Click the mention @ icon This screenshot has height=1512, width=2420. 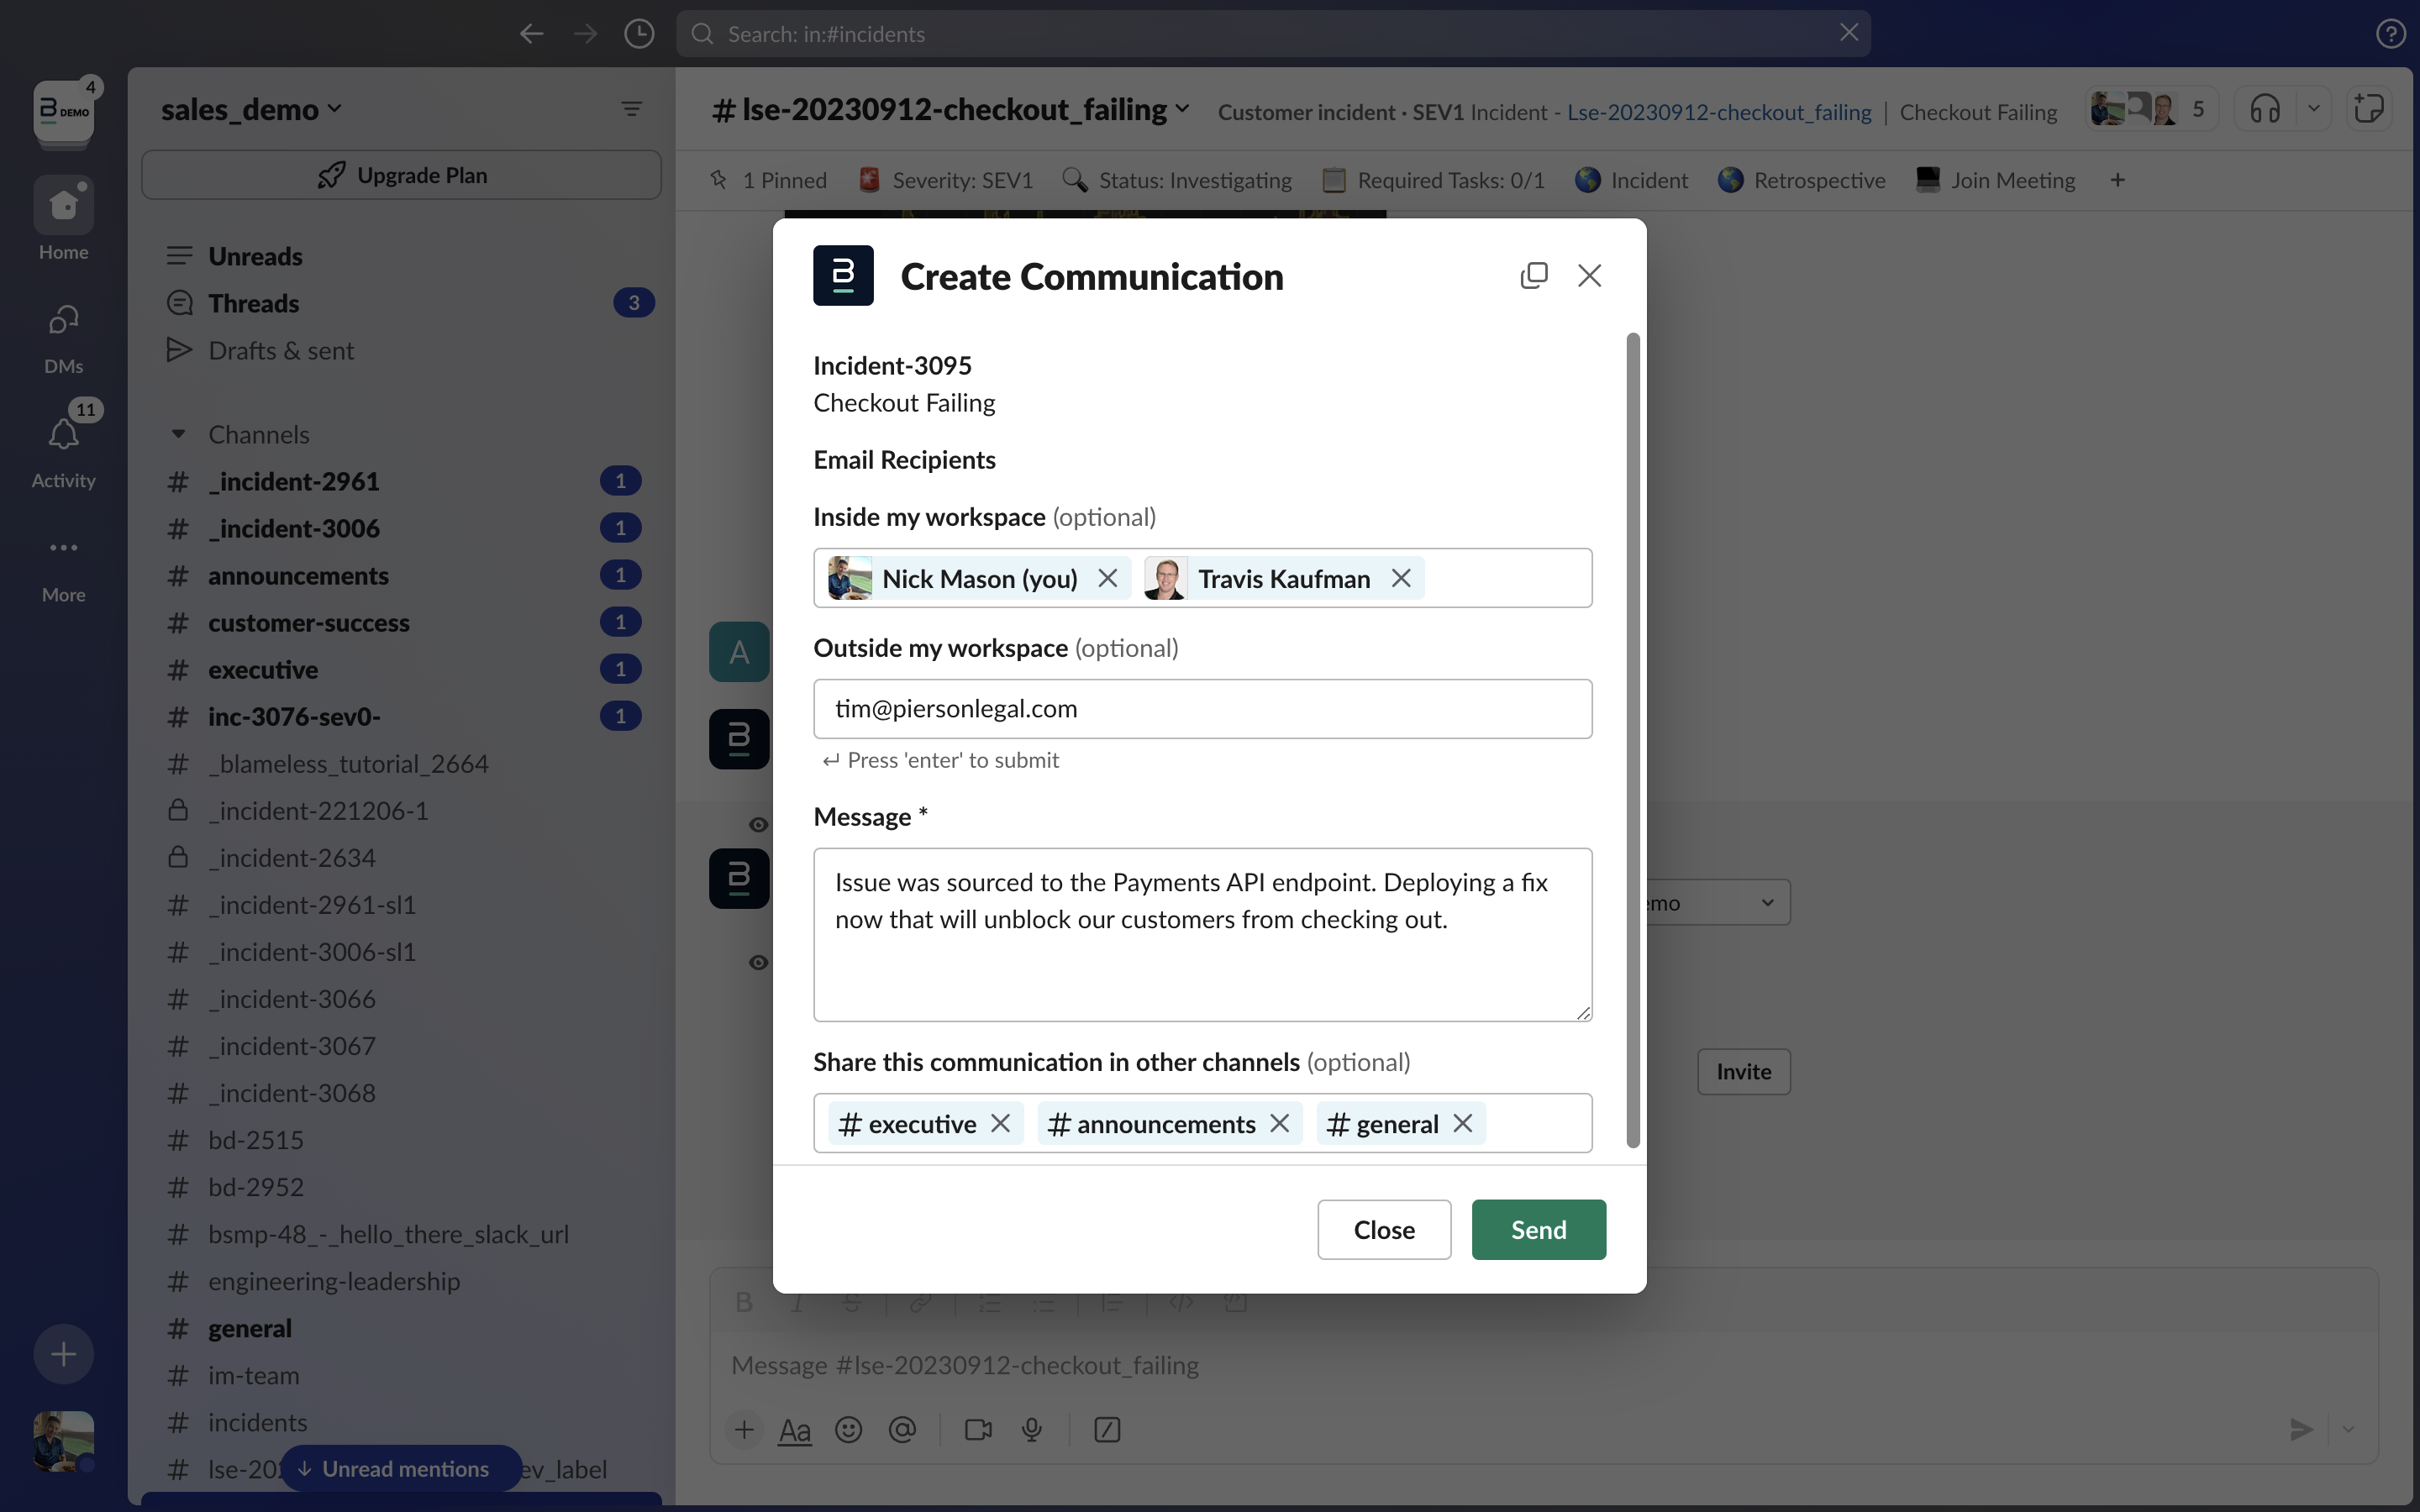coord(902,1430)
